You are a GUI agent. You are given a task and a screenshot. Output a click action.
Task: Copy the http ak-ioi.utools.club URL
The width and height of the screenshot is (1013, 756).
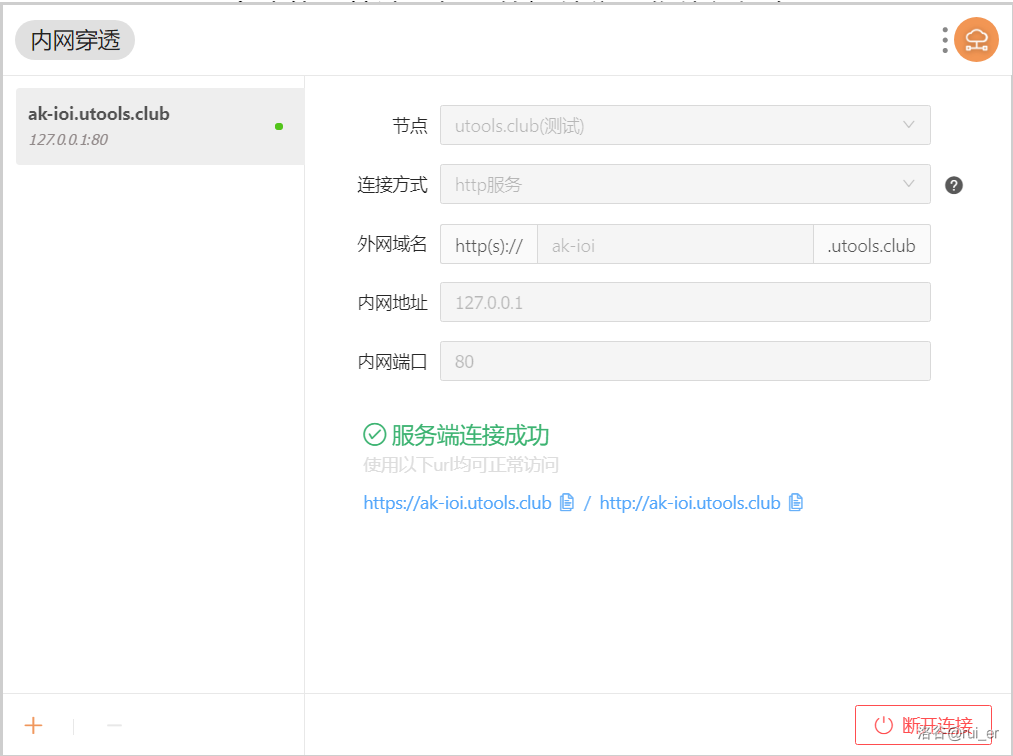tap(796, 503)
